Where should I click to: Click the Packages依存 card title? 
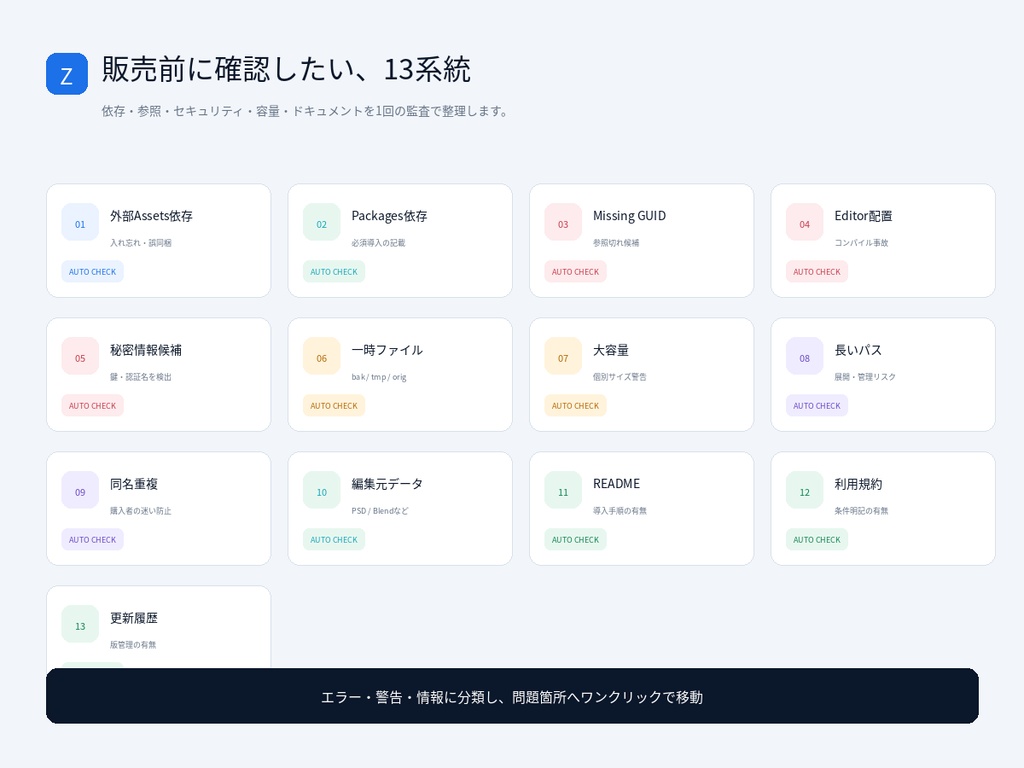[389, 216]
